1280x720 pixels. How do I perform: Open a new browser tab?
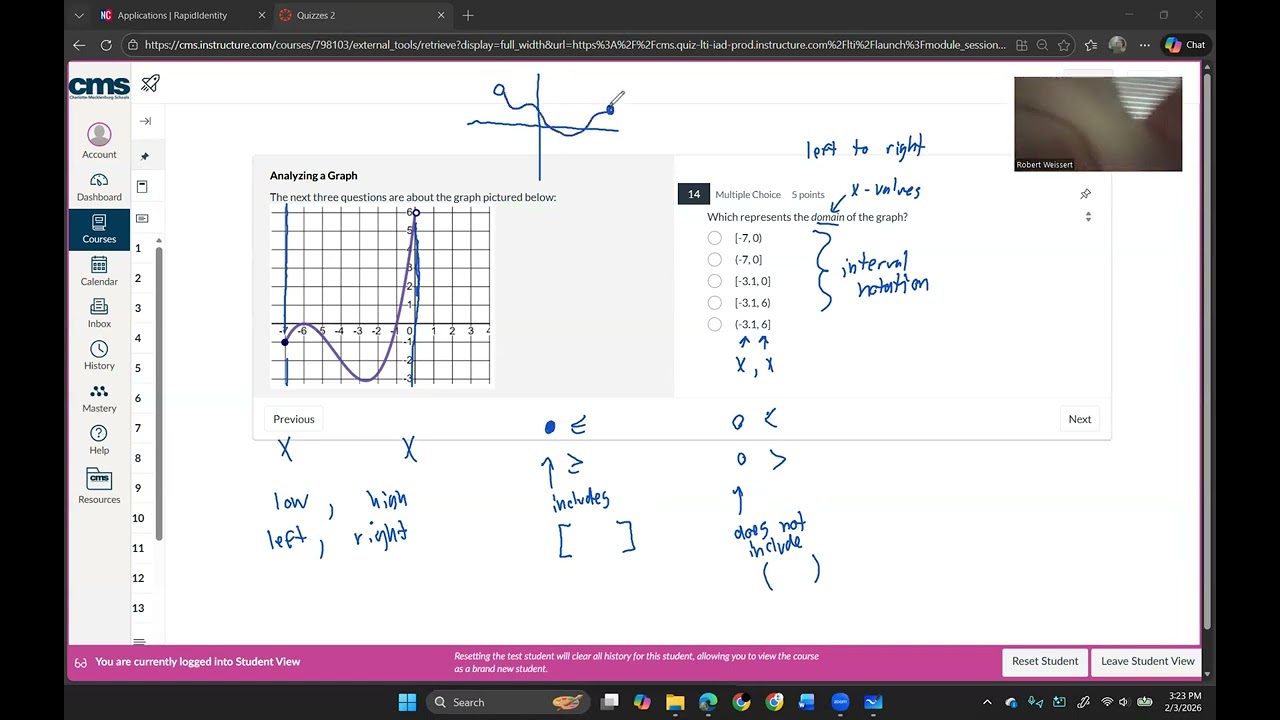(468, 15)
